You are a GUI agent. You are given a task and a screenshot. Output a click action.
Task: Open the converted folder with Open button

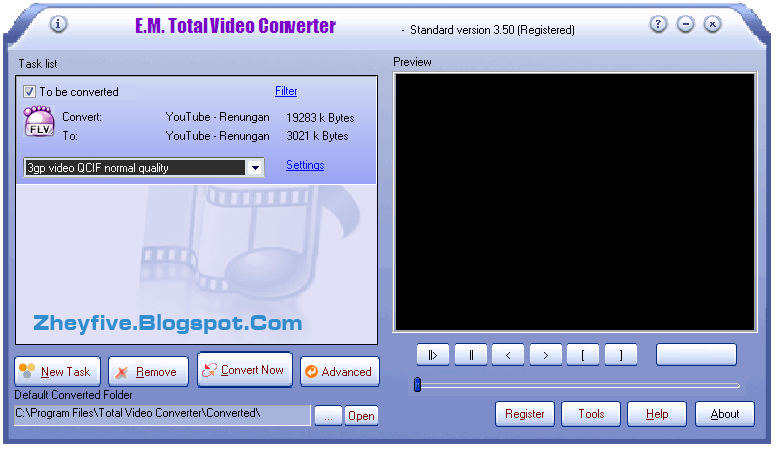click(x=361, y=416)
